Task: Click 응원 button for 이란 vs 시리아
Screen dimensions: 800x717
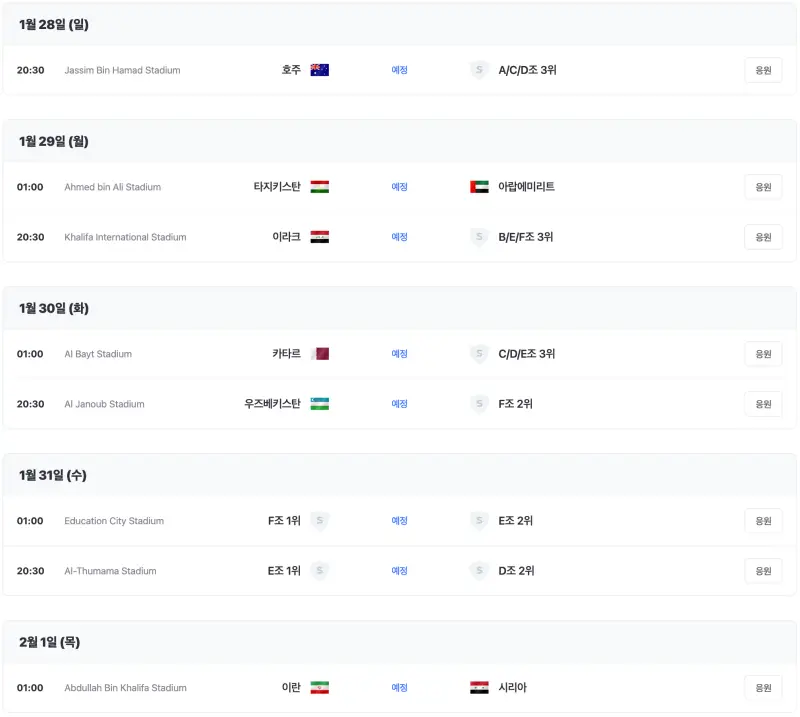Action: click(763, 687)
